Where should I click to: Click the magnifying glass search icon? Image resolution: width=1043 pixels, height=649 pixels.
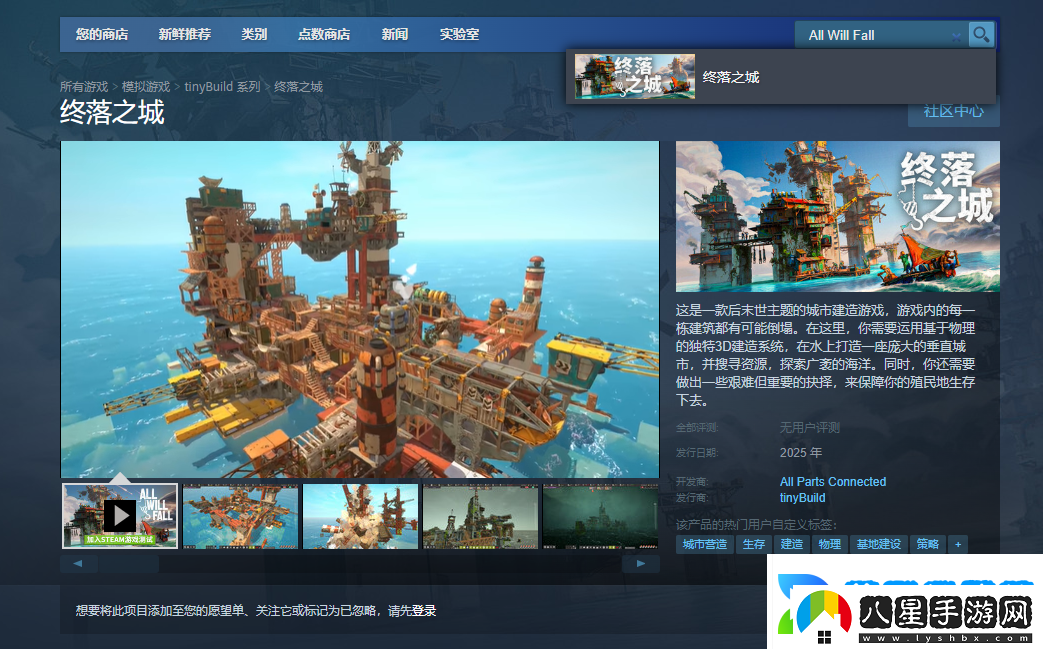coord(981,34)
